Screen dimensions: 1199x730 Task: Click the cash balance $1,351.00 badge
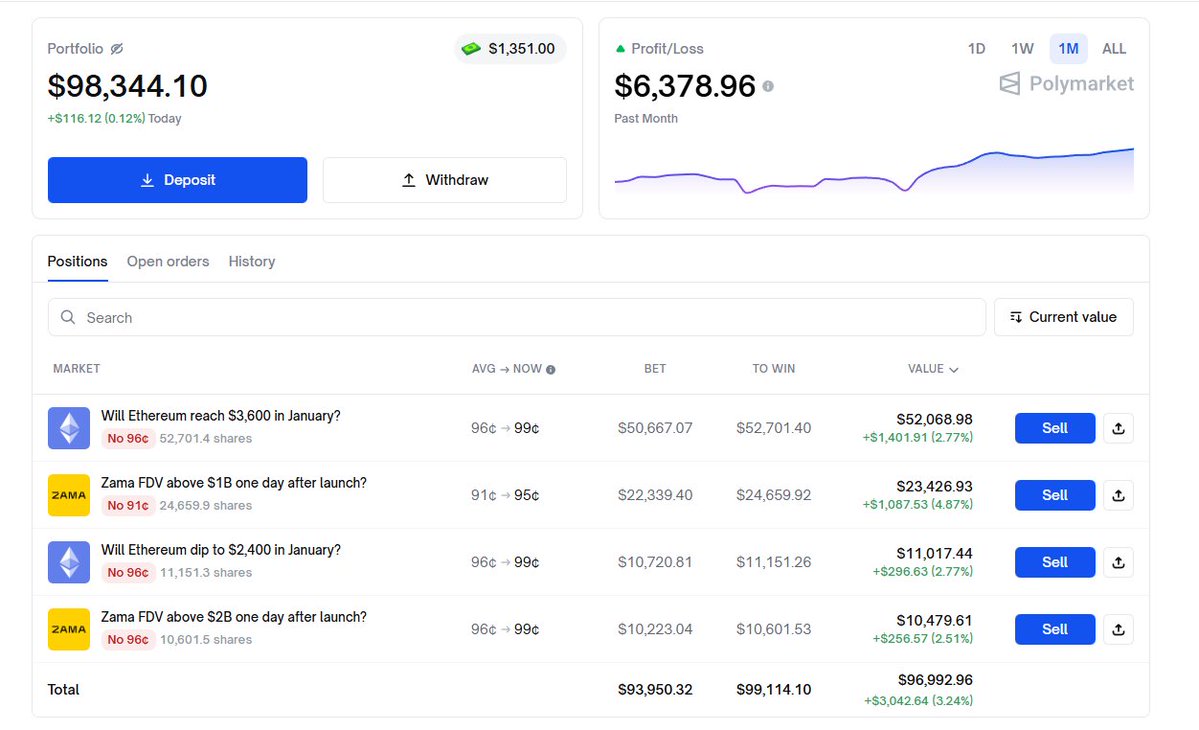click(x=510, y=49)
